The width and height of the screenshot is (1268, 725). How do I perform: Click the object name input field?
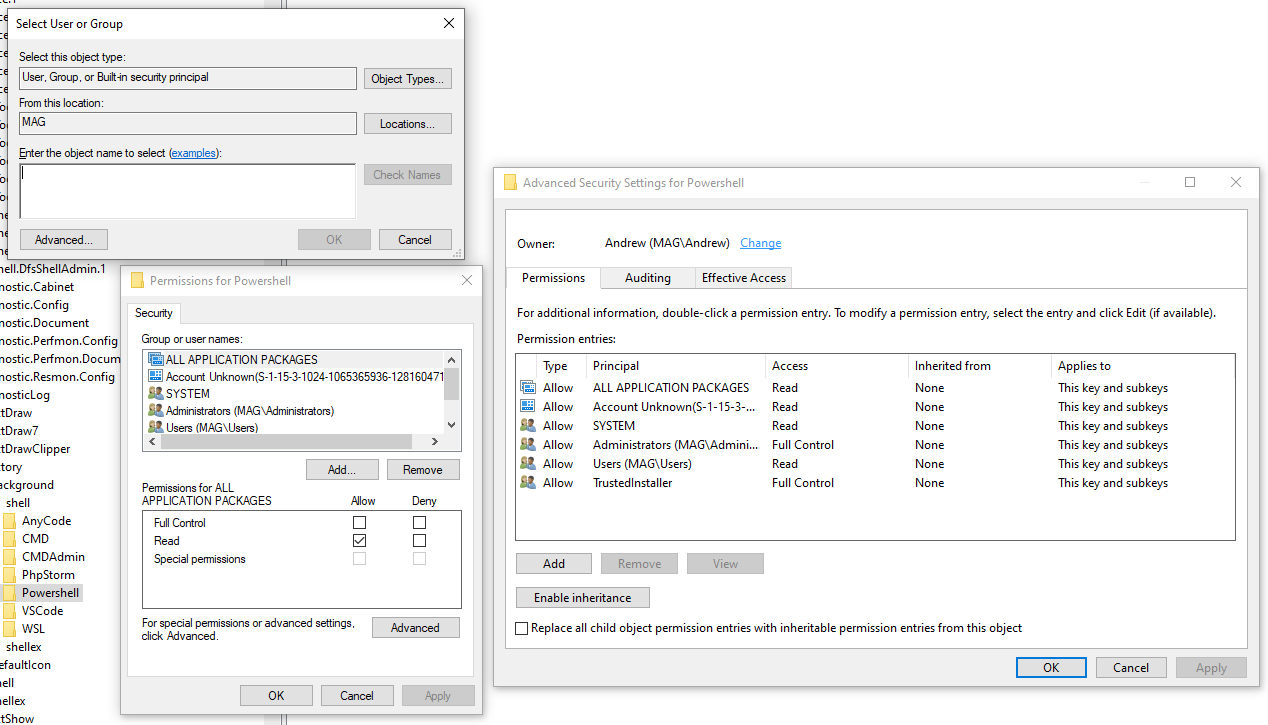186,190
